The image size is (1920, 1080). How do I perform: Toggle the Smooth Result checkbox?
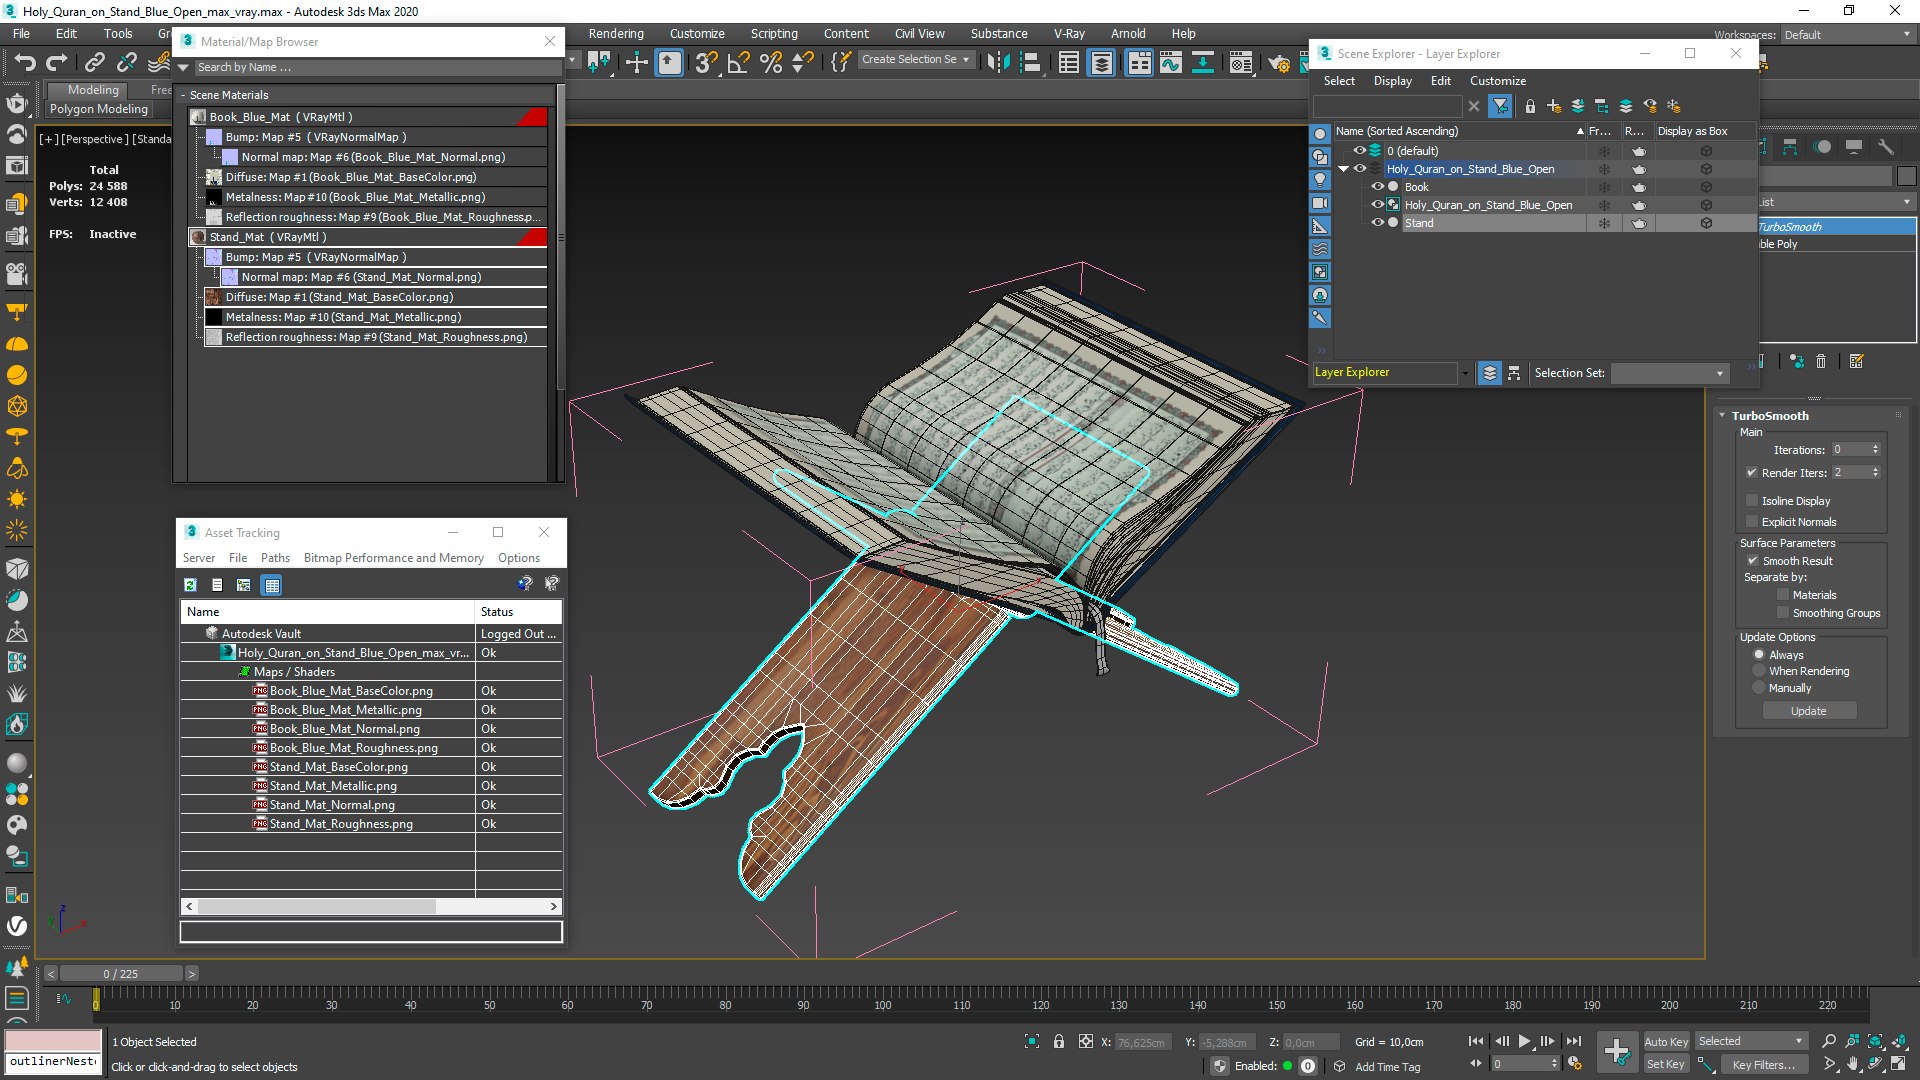1752,561
